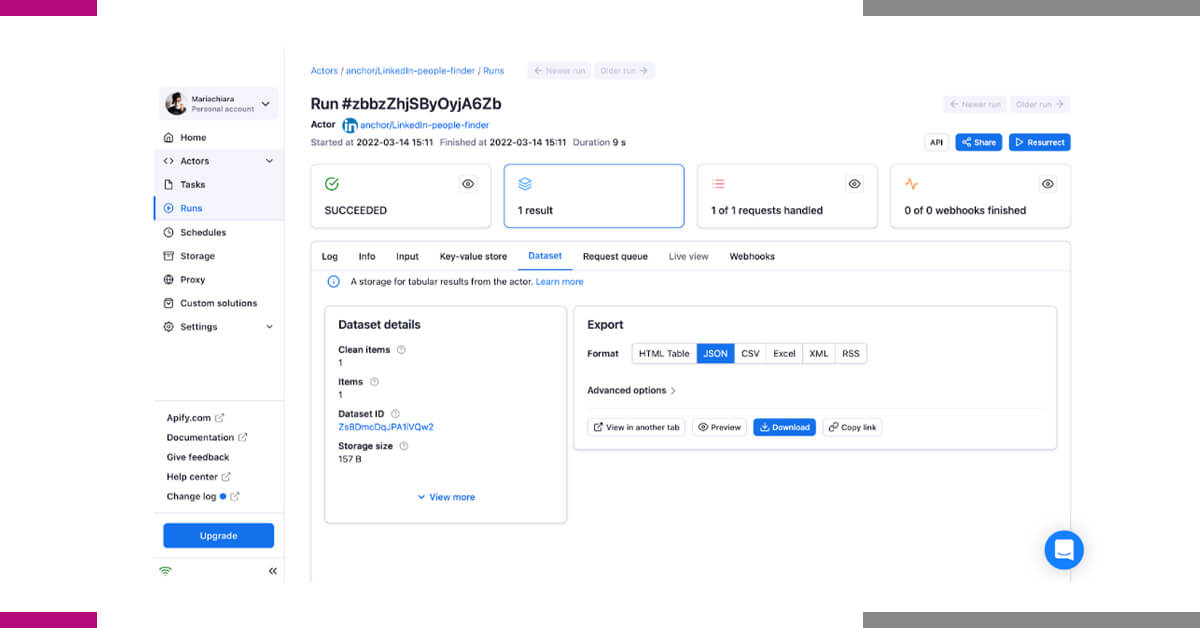Click the API button
This screenshot has width=1200, height=628.
[937, 142]
